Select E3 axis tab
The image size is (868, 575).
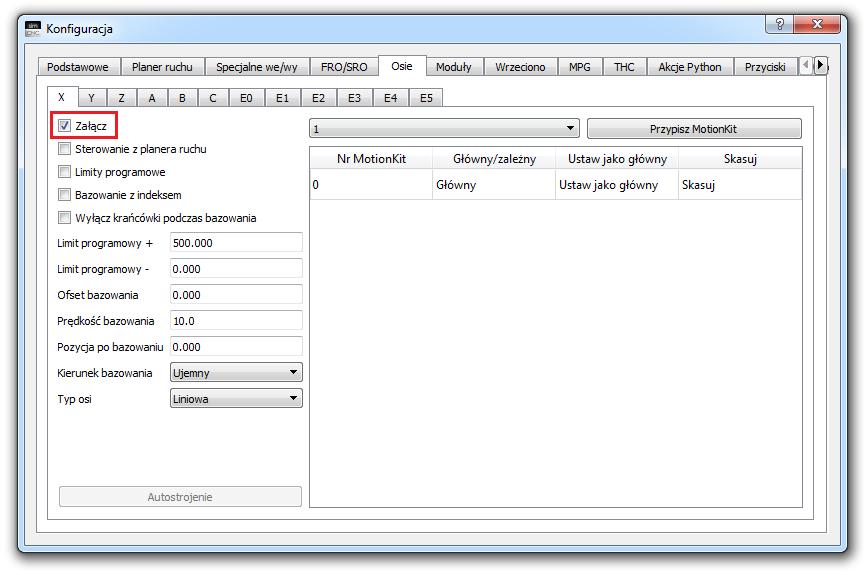pyautogui.click(x=354, y=98)
